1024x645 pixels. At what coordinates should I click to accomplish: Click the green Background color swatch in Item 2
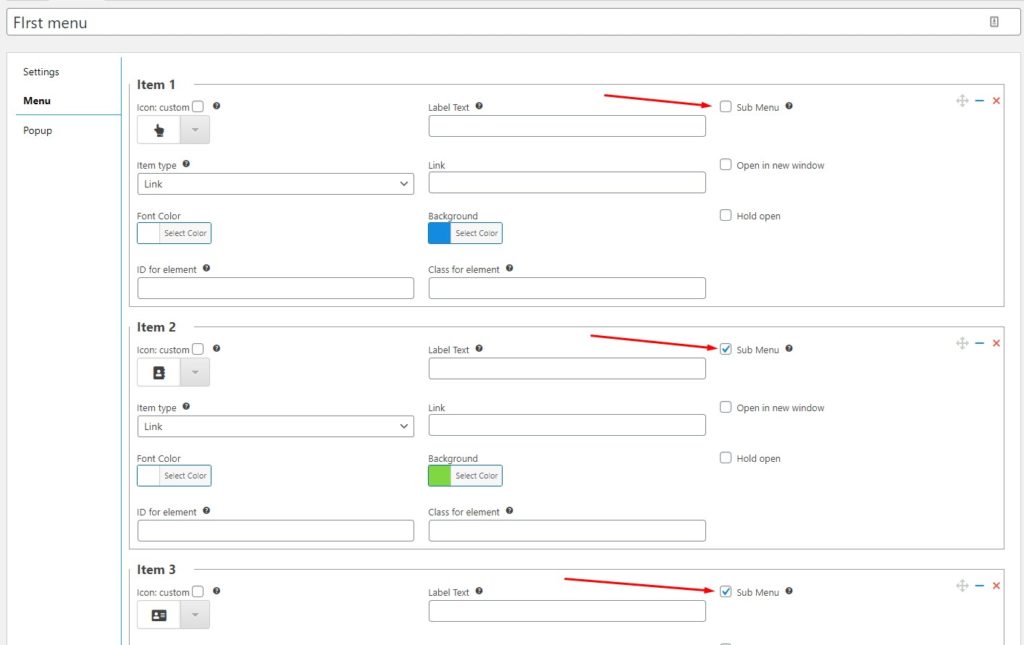[441, 475]
